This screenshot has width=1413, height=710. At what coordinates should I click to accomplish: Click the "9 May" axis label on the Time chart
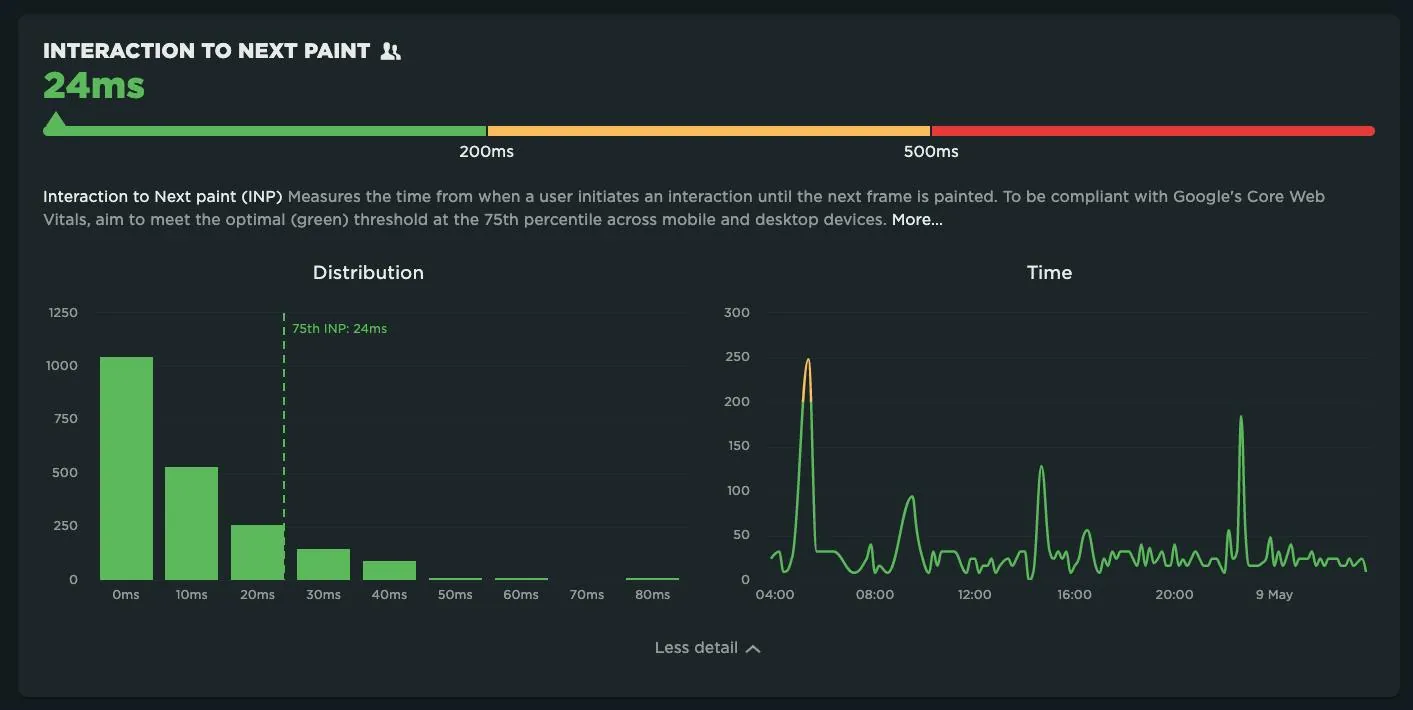tap(1272, 593)
